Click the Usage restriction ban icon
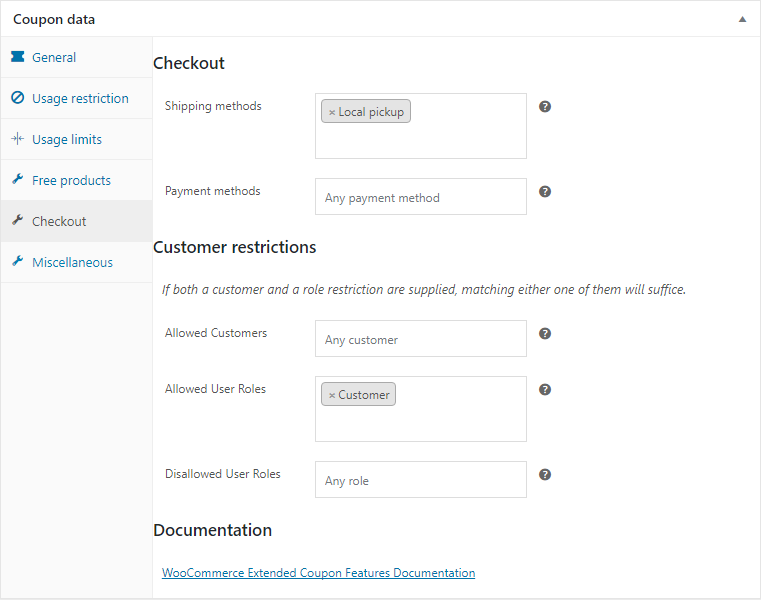The image size is (761, 600). pyautogui.click(x=17, y=98)
